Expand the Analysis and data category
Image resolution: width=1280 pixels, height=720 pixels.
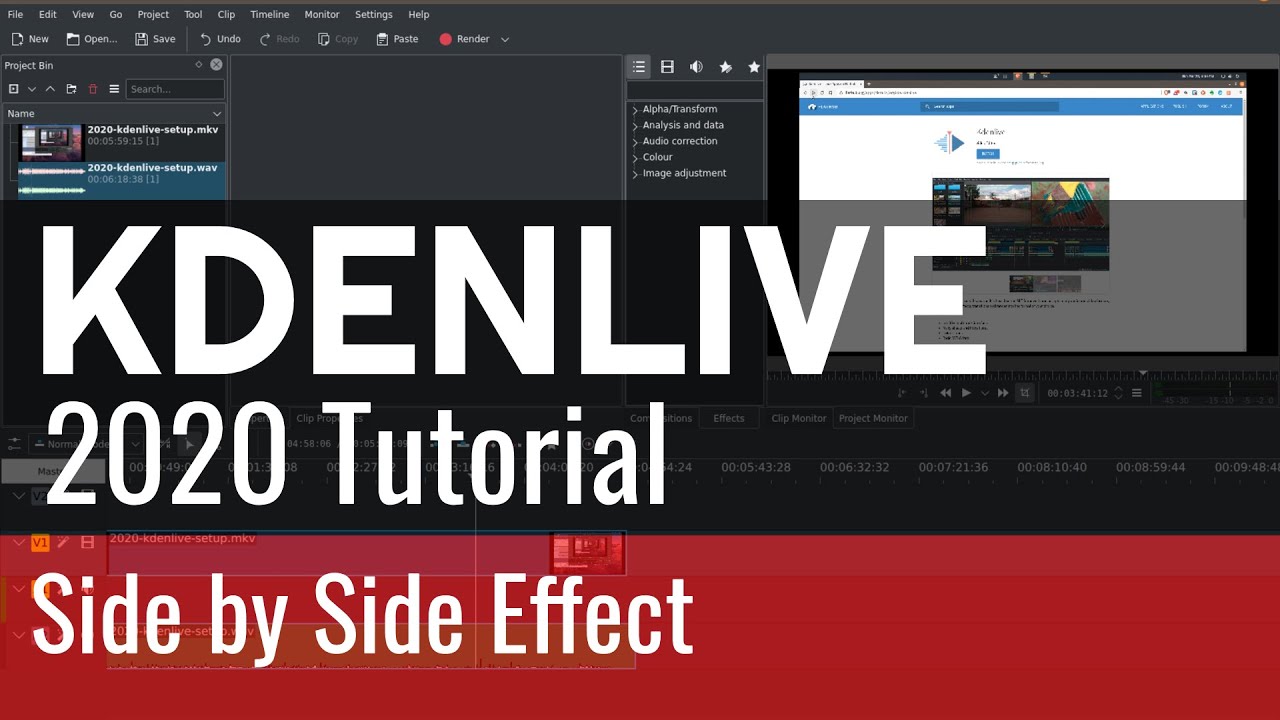(x=635, y=126)
